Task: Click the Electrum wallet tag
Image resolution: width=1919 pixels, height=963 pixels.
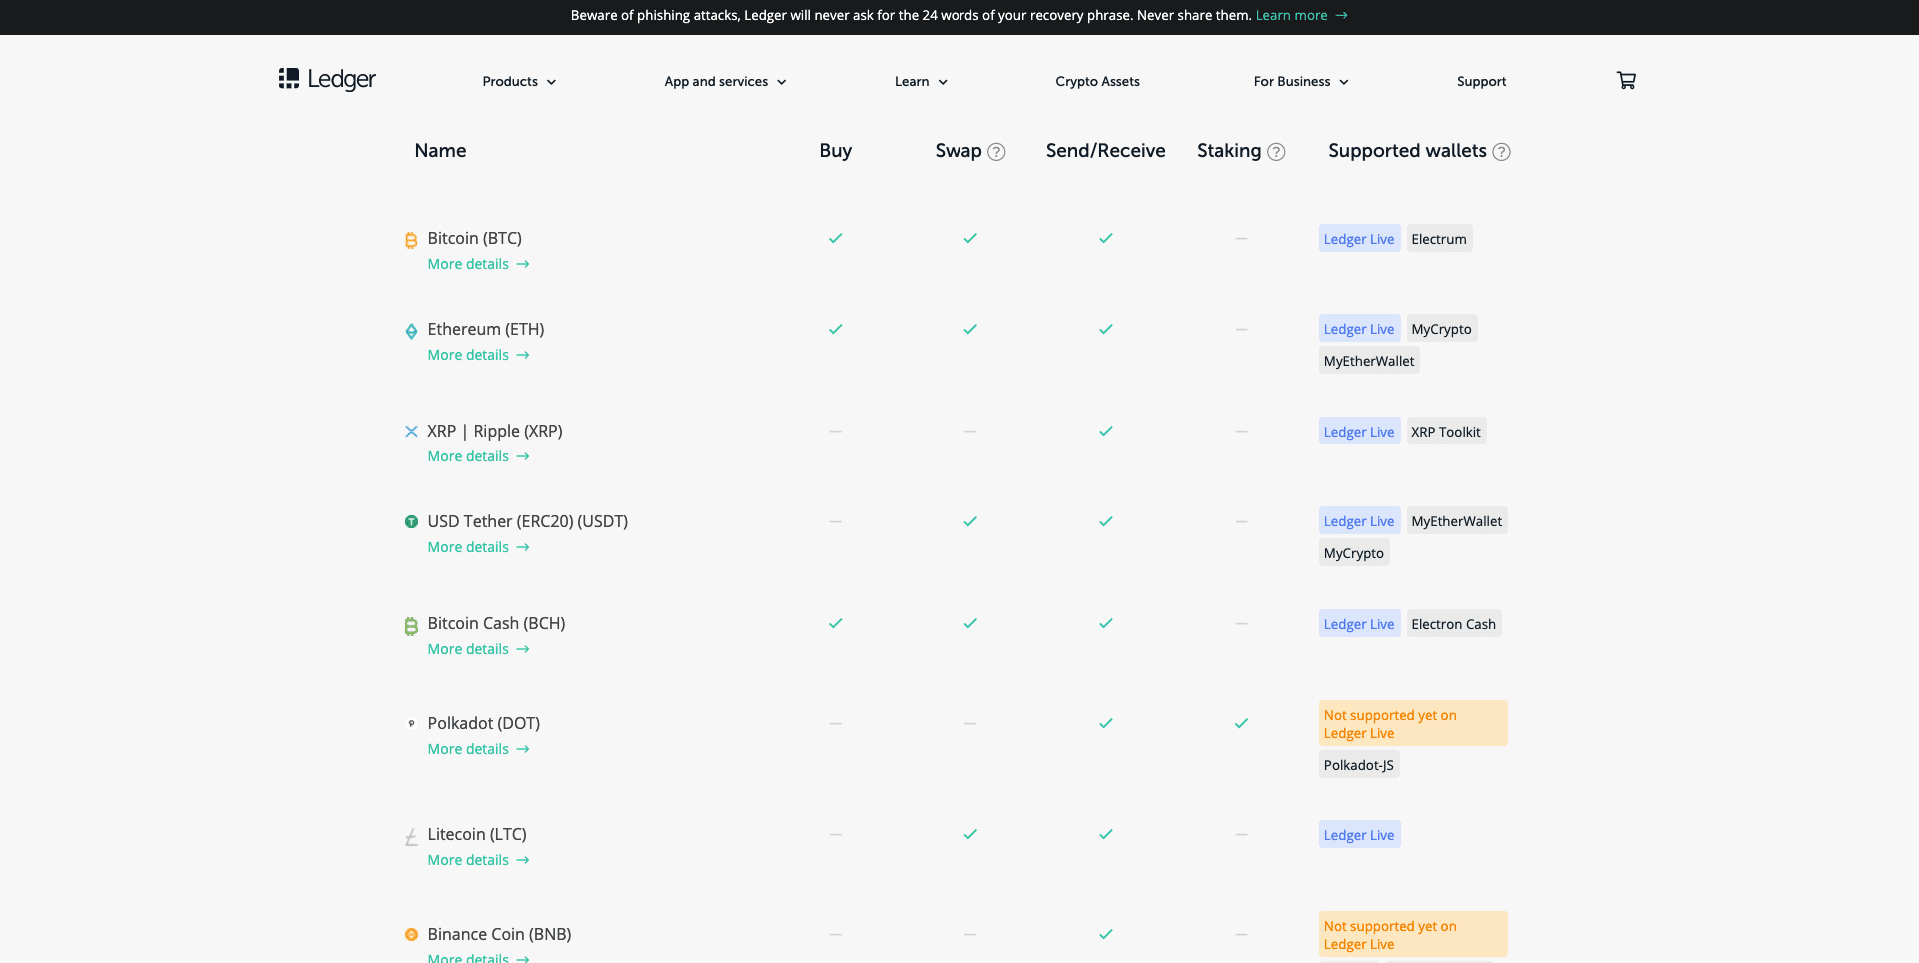Action: point(1439,239)
